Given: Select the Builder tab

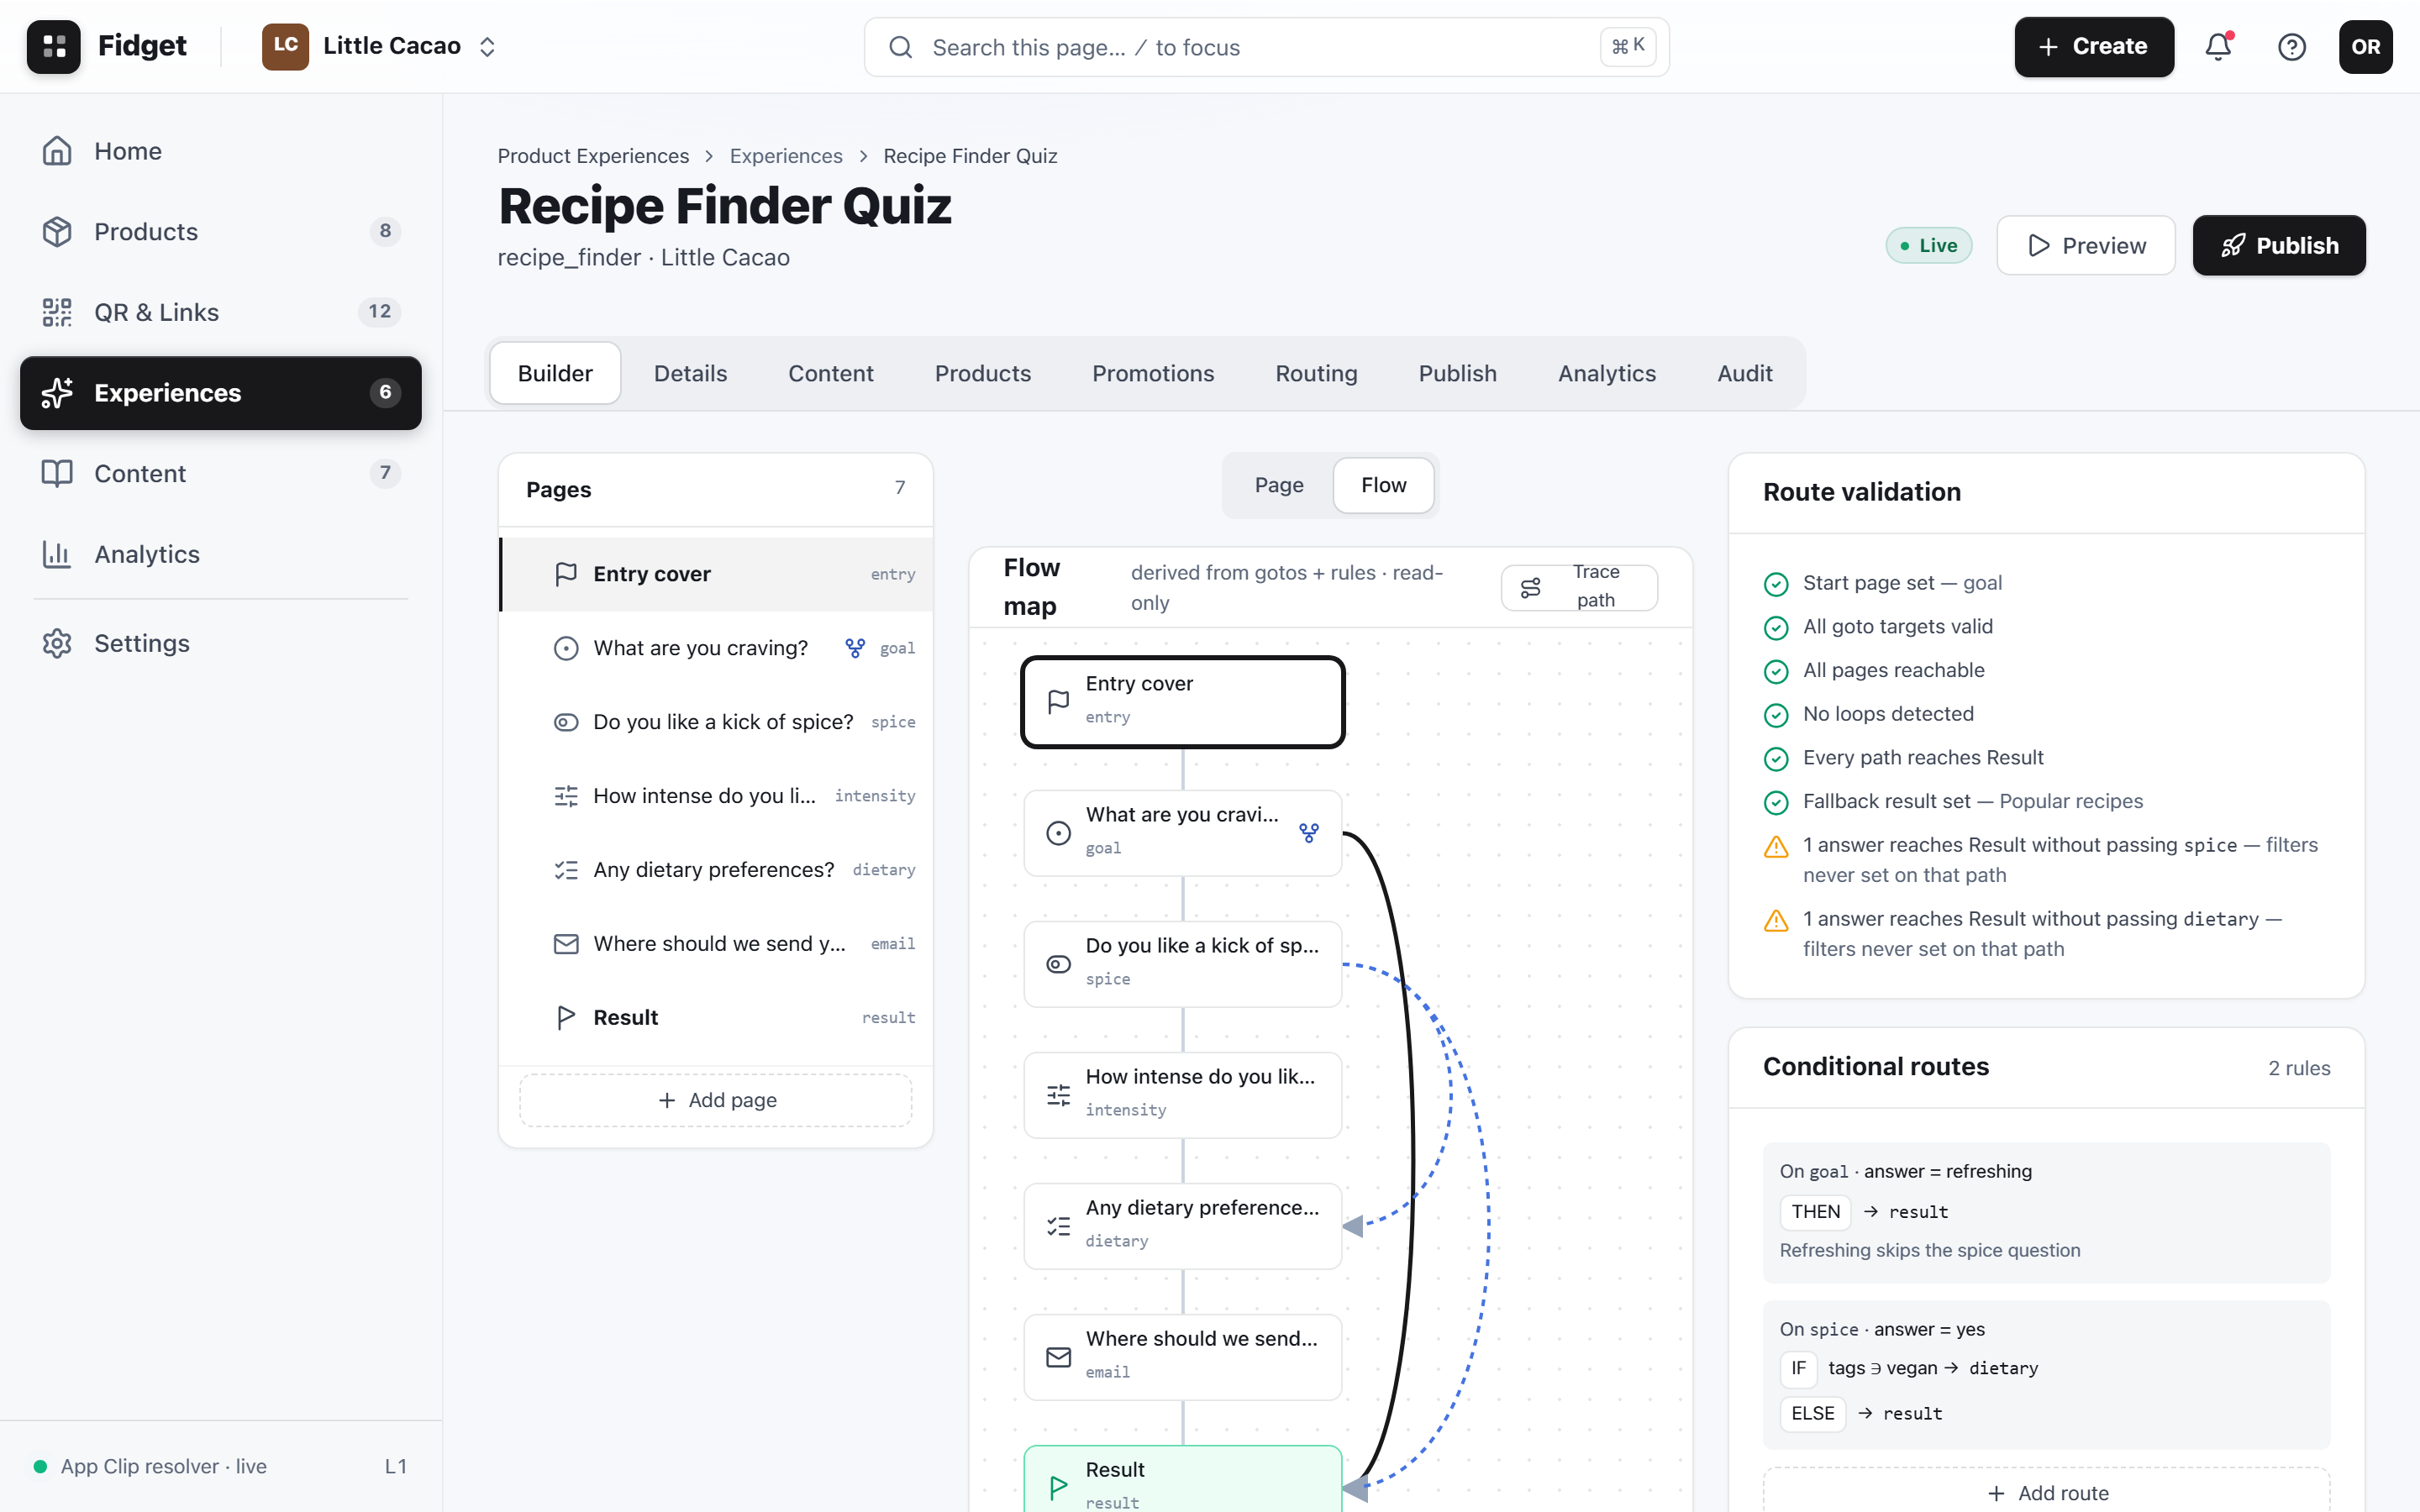Looking at the screenshot, I should (555, 373).
